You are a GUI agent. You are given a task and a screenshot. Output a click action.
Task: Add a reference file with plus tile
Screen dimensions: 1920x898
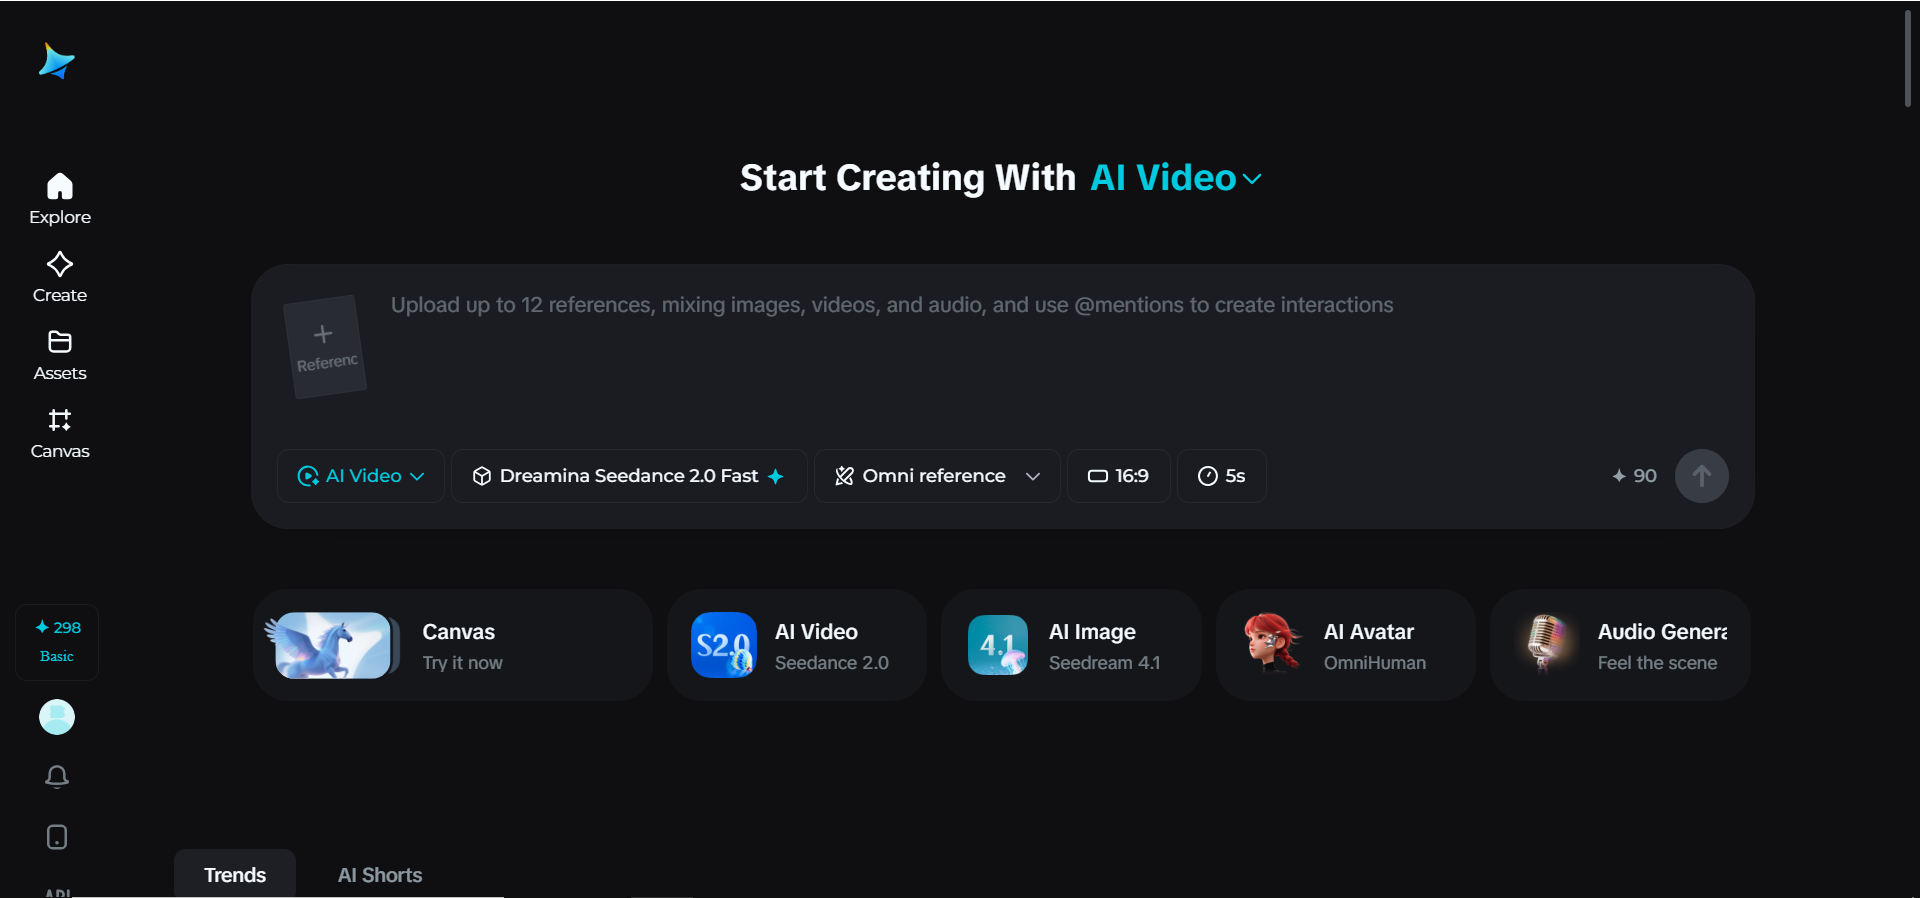pyautogui.click(x=325, y=347)
